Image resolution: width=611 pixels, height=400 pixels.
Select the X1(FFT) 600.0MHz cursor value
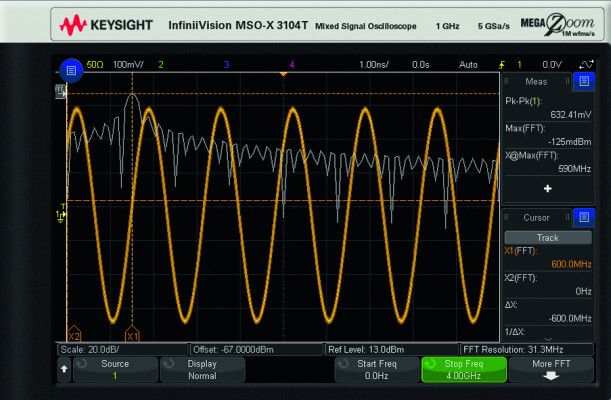pyautogui.click(x=548, y=258)
